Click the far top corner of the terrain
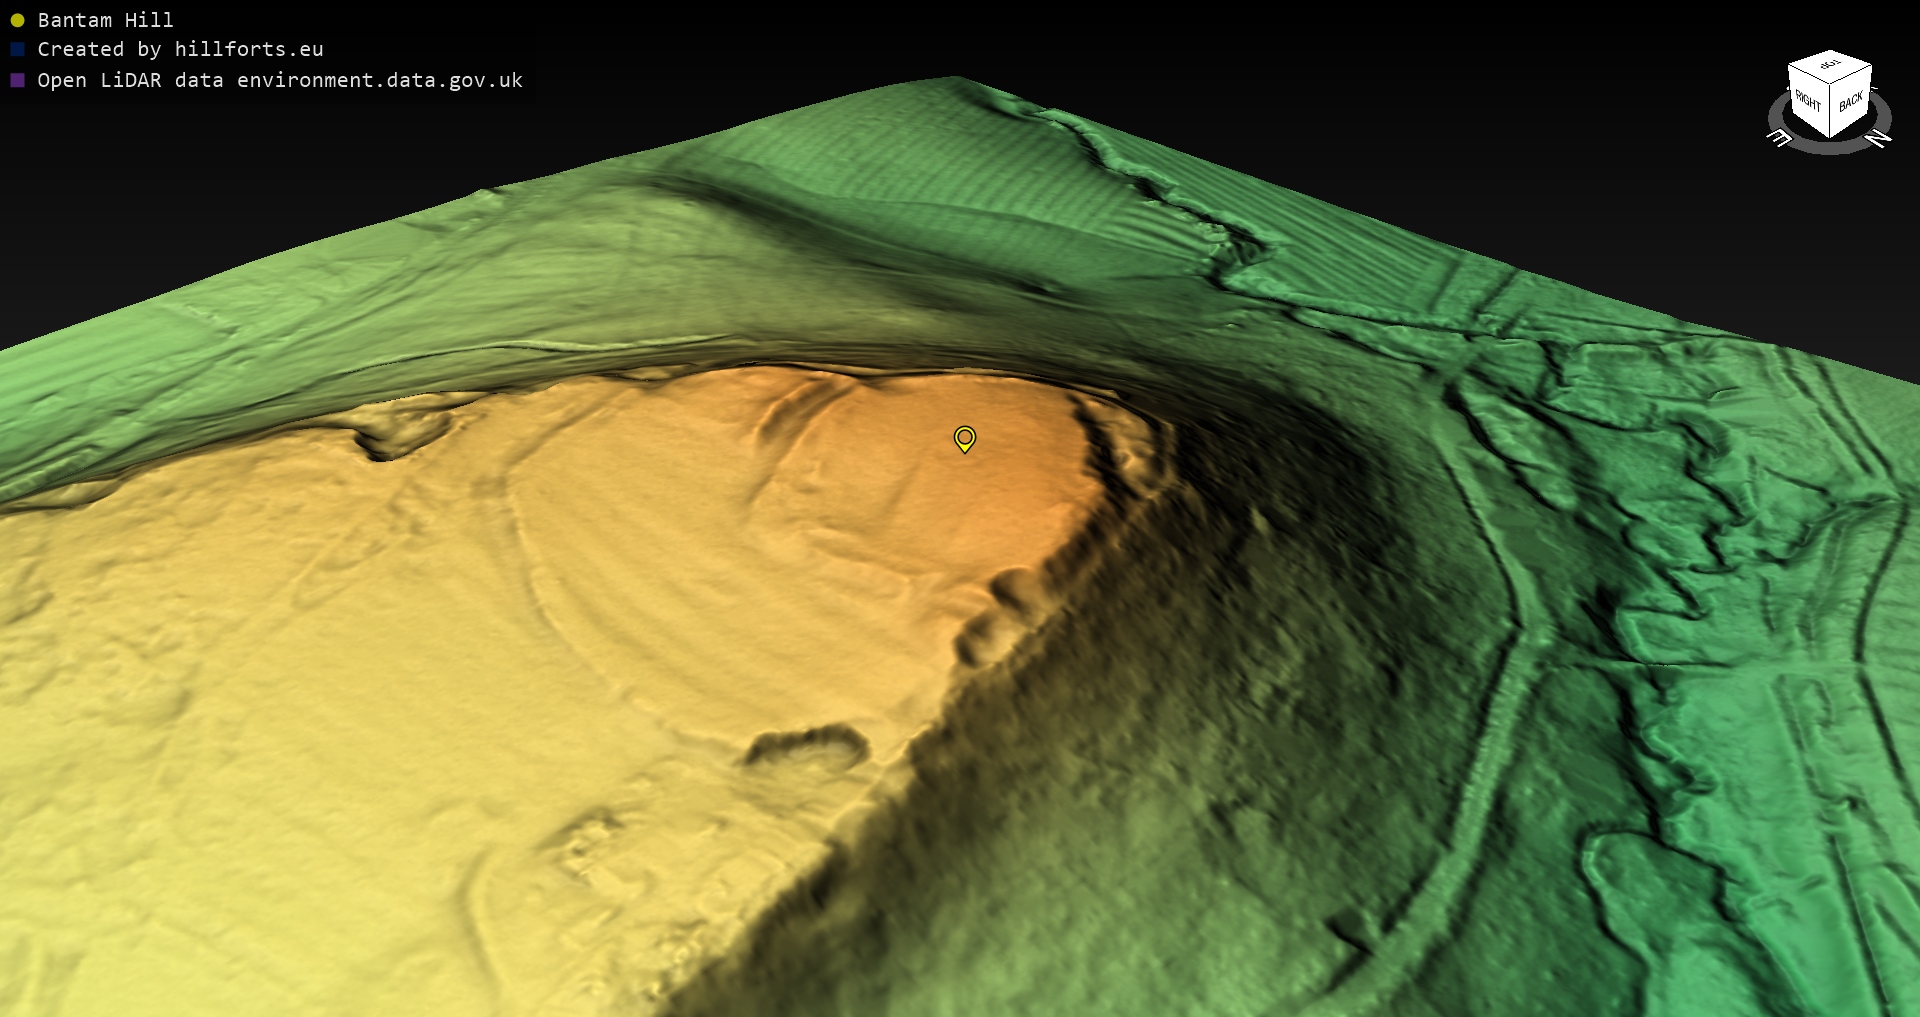 953,78
